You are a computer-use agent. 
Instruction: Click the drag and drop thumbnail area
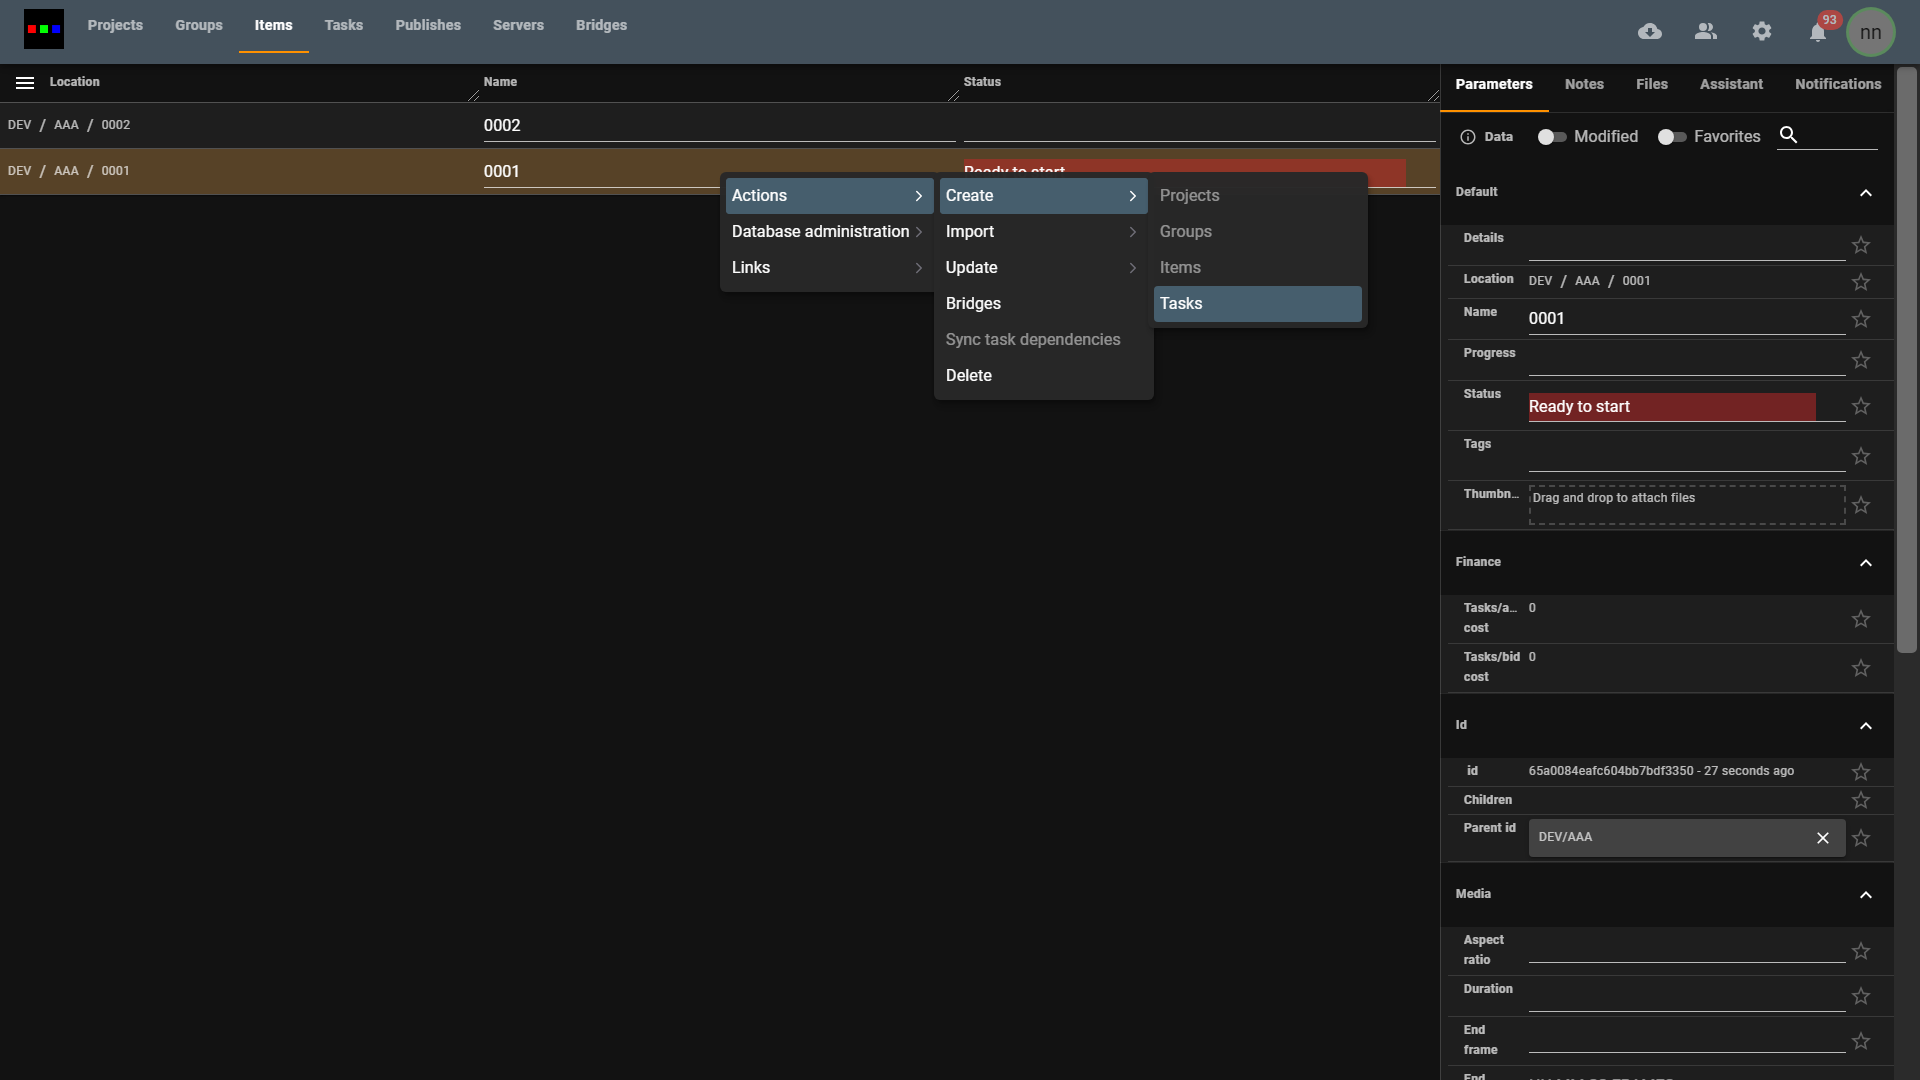point(1686,504)
